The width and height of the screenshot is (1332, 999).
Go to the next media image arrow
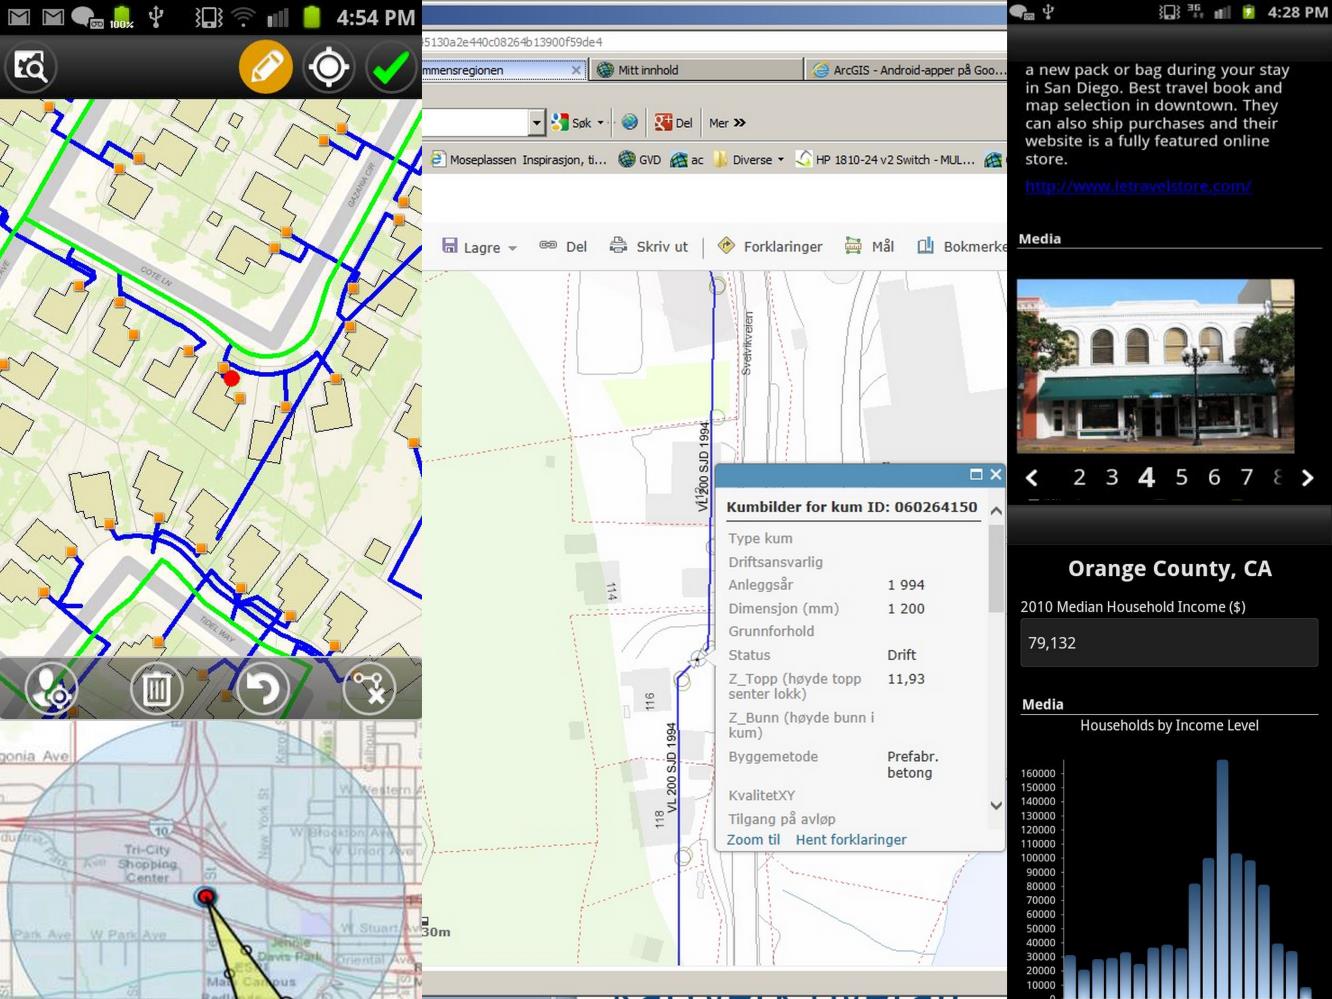tap(1307, 478)
